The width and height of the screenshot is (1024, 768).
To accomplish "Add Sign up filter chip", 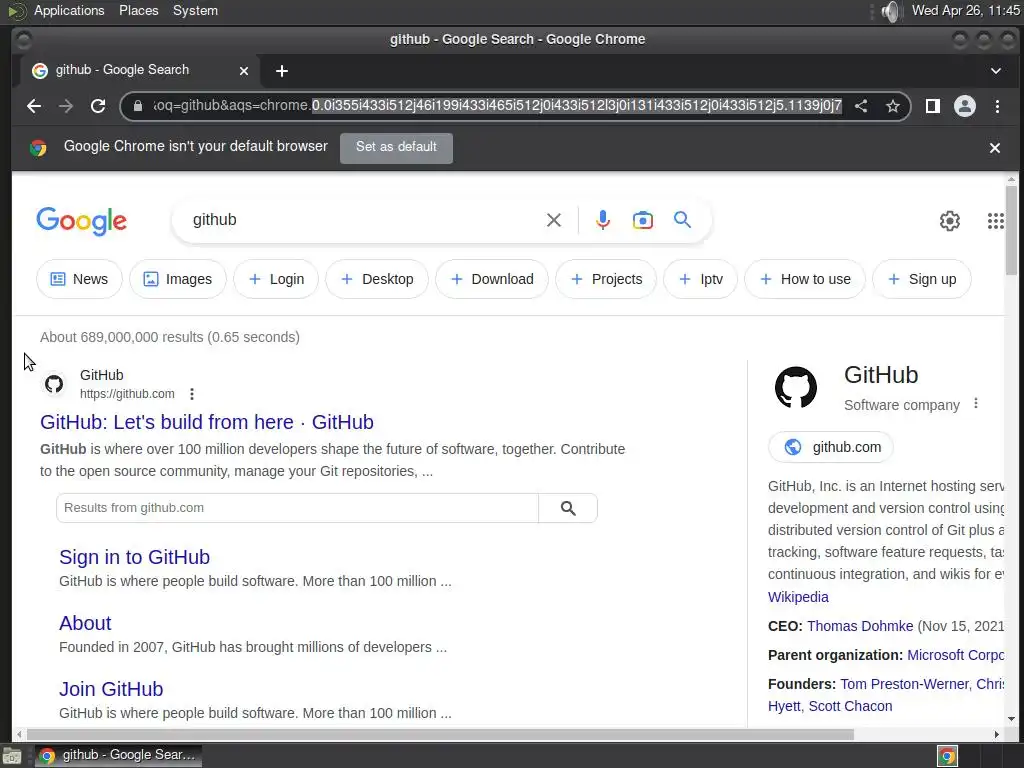I will click(x=921, y=279).
